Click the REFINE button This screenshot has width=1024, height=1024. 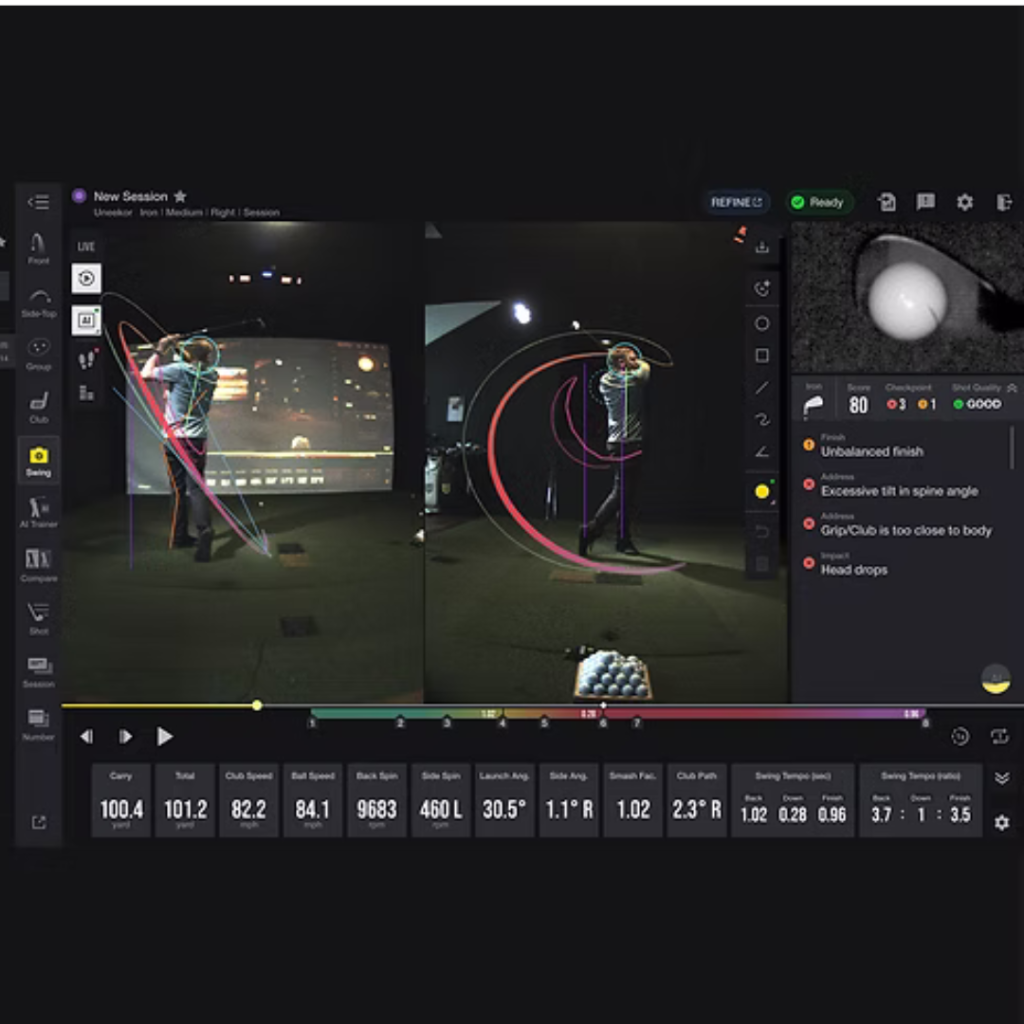coord(734,202)
